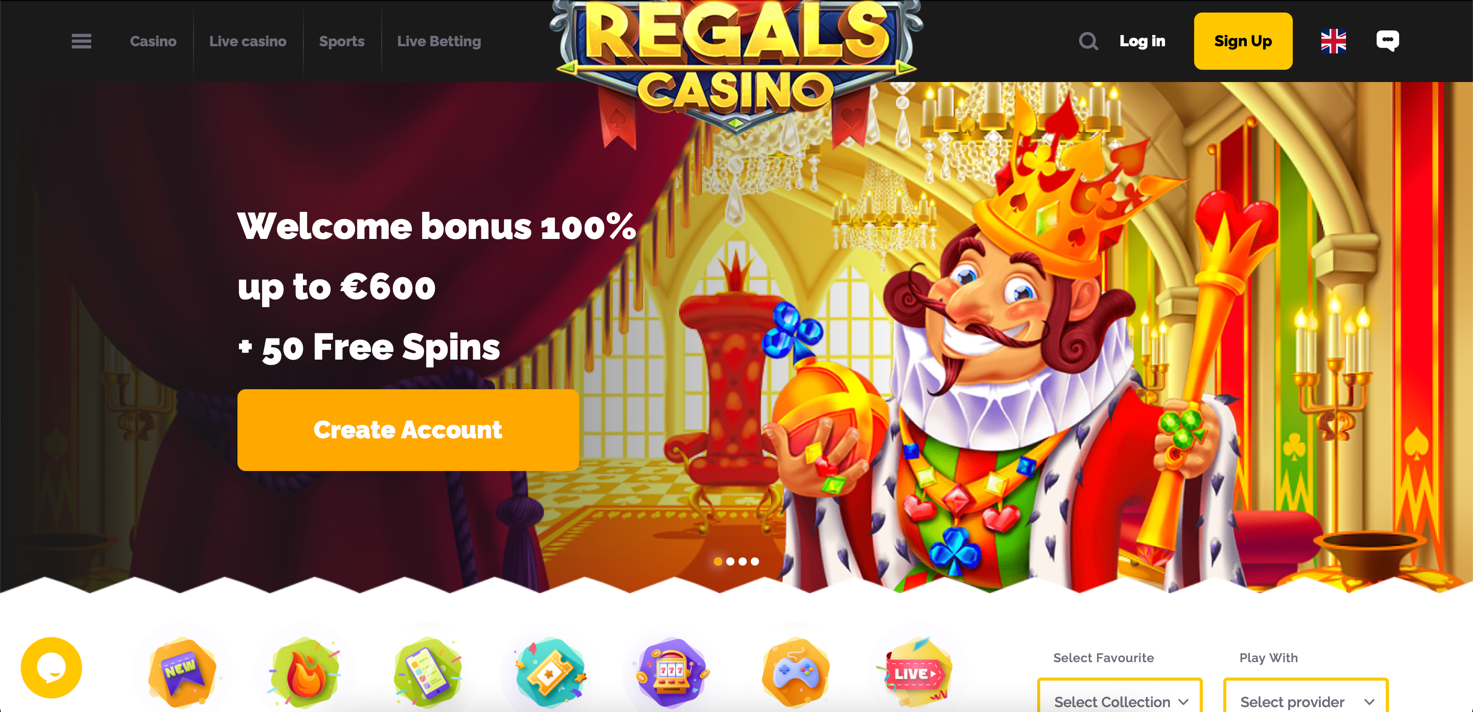The width and height of the screenshot is (1473, 712).
Task: Select the golden ticket category icon
Action: click(x=549, y=673)
